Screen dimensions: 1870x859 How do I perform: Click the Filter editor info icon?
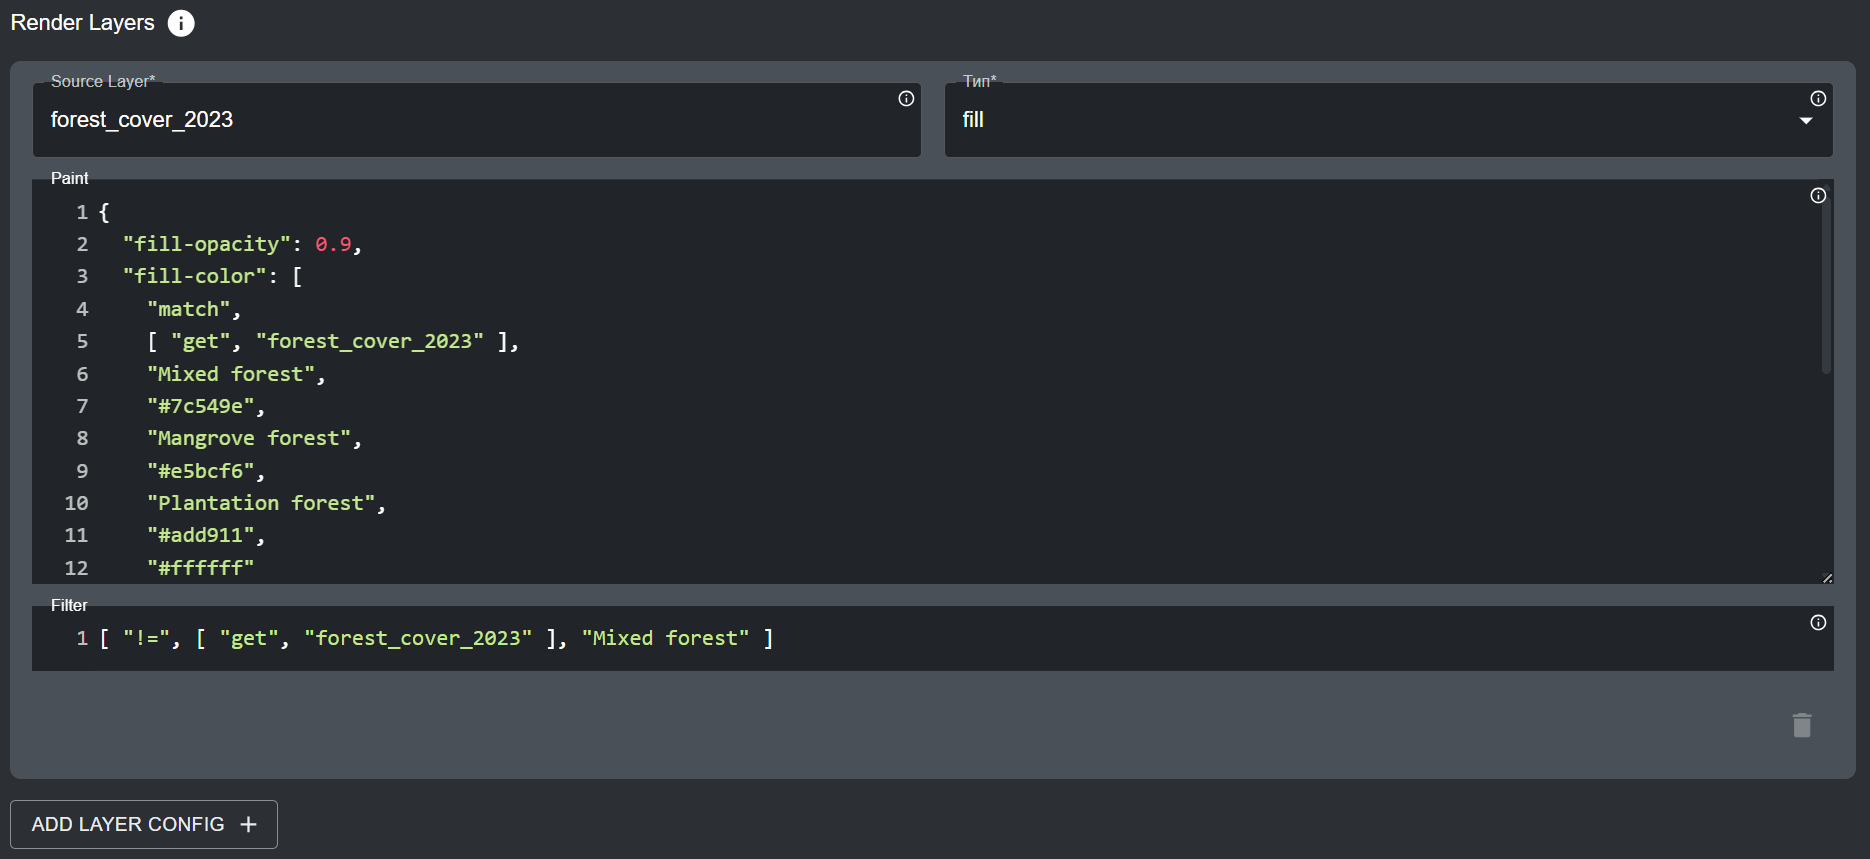point(1818,623)
